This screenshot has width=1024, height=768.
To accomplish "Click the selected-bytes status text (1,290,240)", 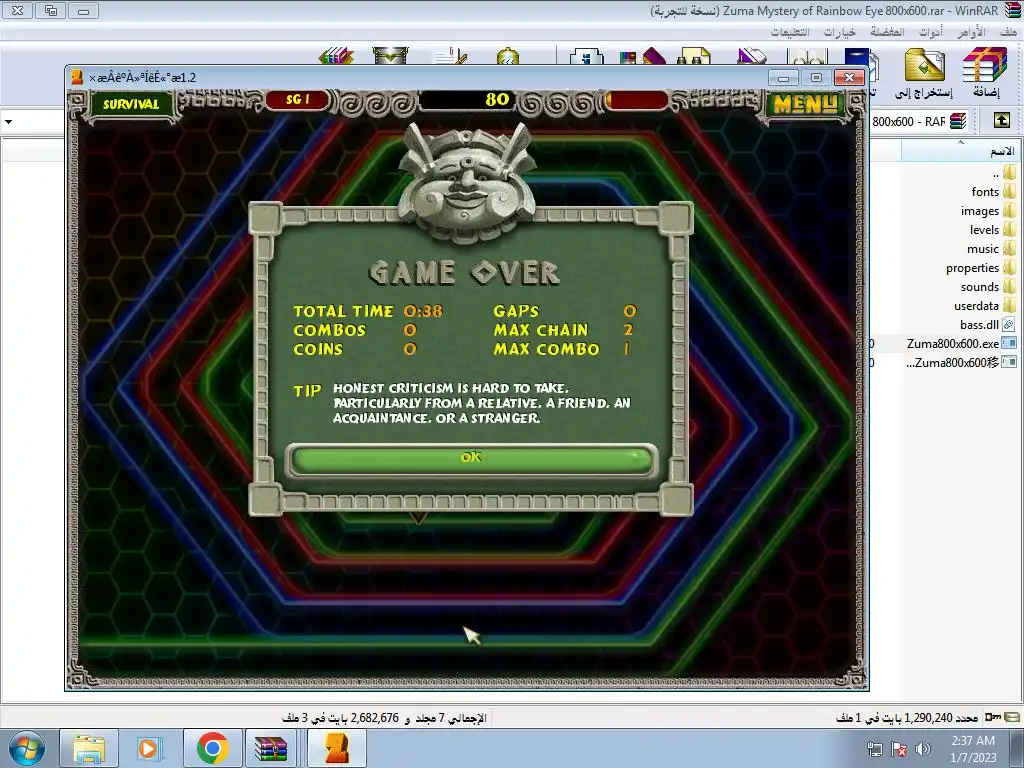I will (x=907, y=717).
